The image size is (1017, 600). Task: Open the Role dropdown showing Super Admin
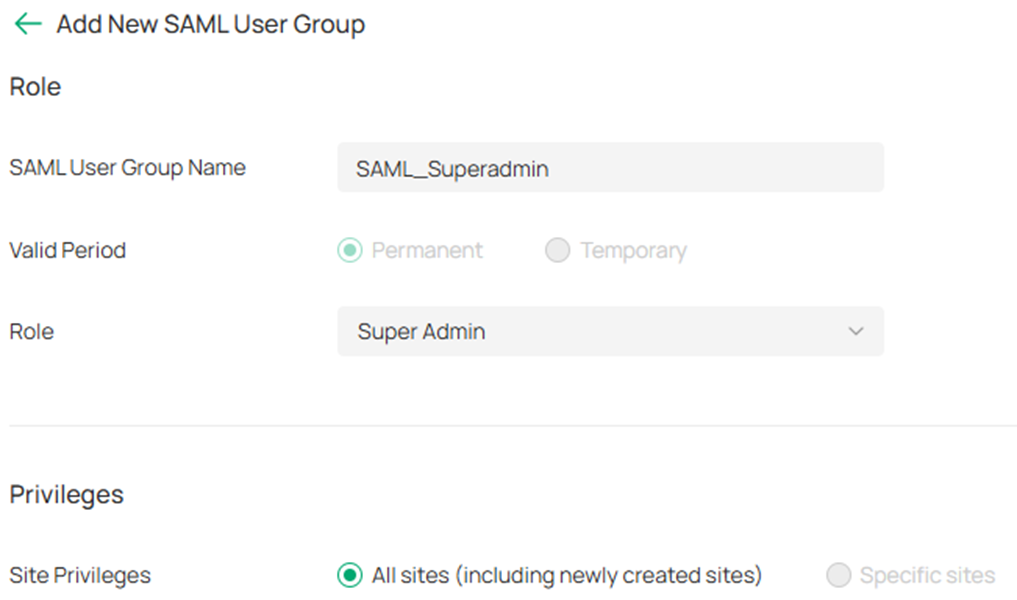pos(610,331)
